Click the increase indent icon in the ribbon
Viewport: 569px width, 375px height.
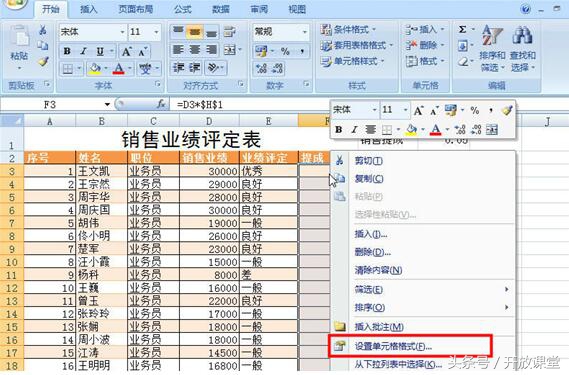click(195, 68)
